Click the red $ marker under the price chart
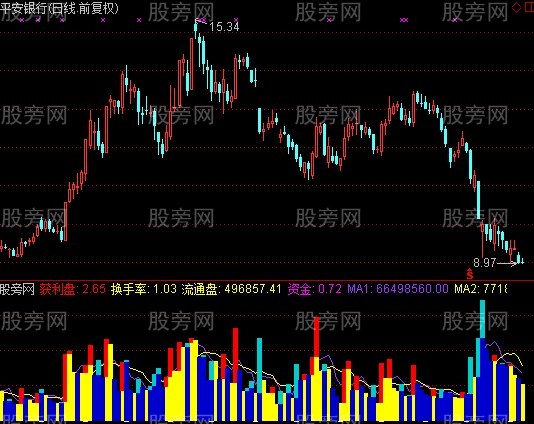534x424 pixels. click(x=470, y=273)
